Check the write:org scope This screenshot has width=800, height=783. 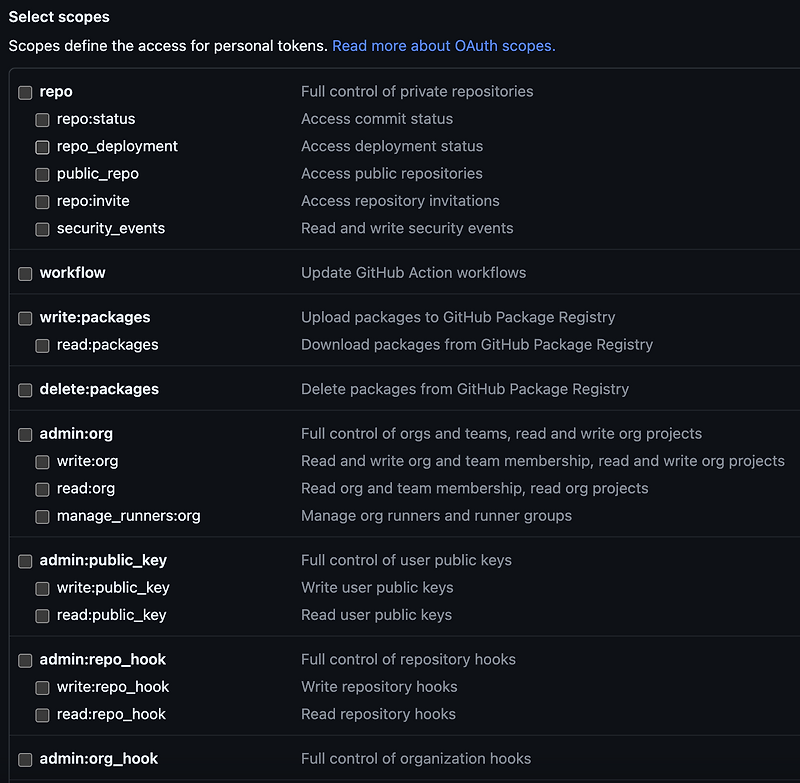(x=42, y=462)
